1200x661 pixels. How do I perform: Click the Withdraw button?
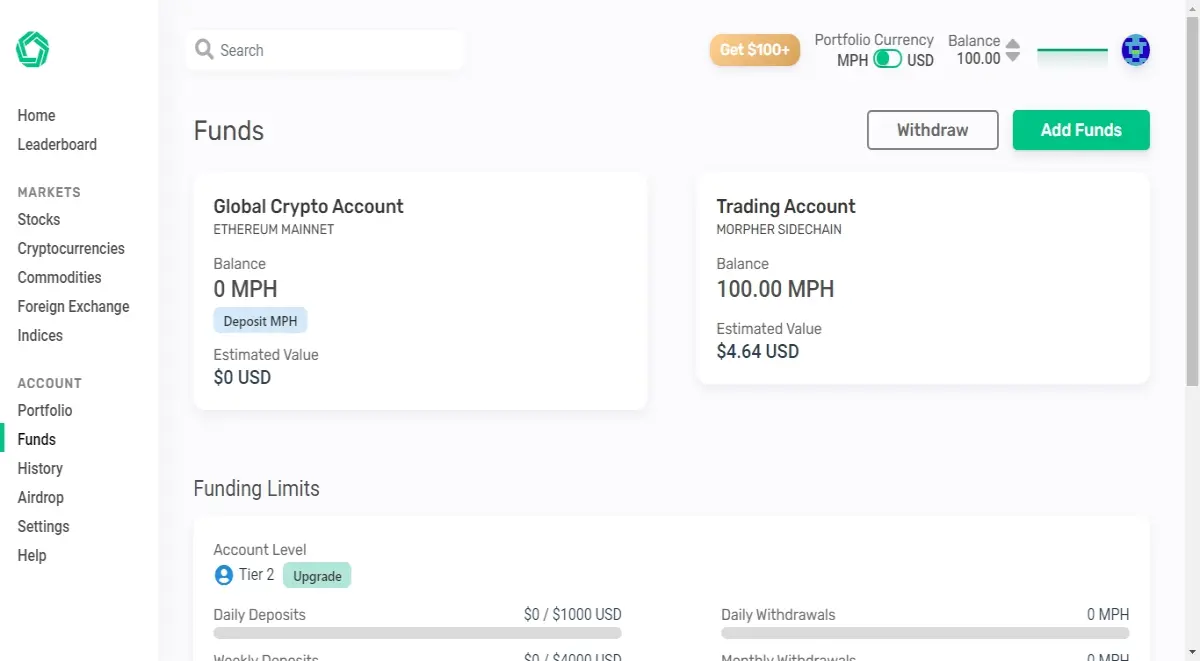click(933, 130)
